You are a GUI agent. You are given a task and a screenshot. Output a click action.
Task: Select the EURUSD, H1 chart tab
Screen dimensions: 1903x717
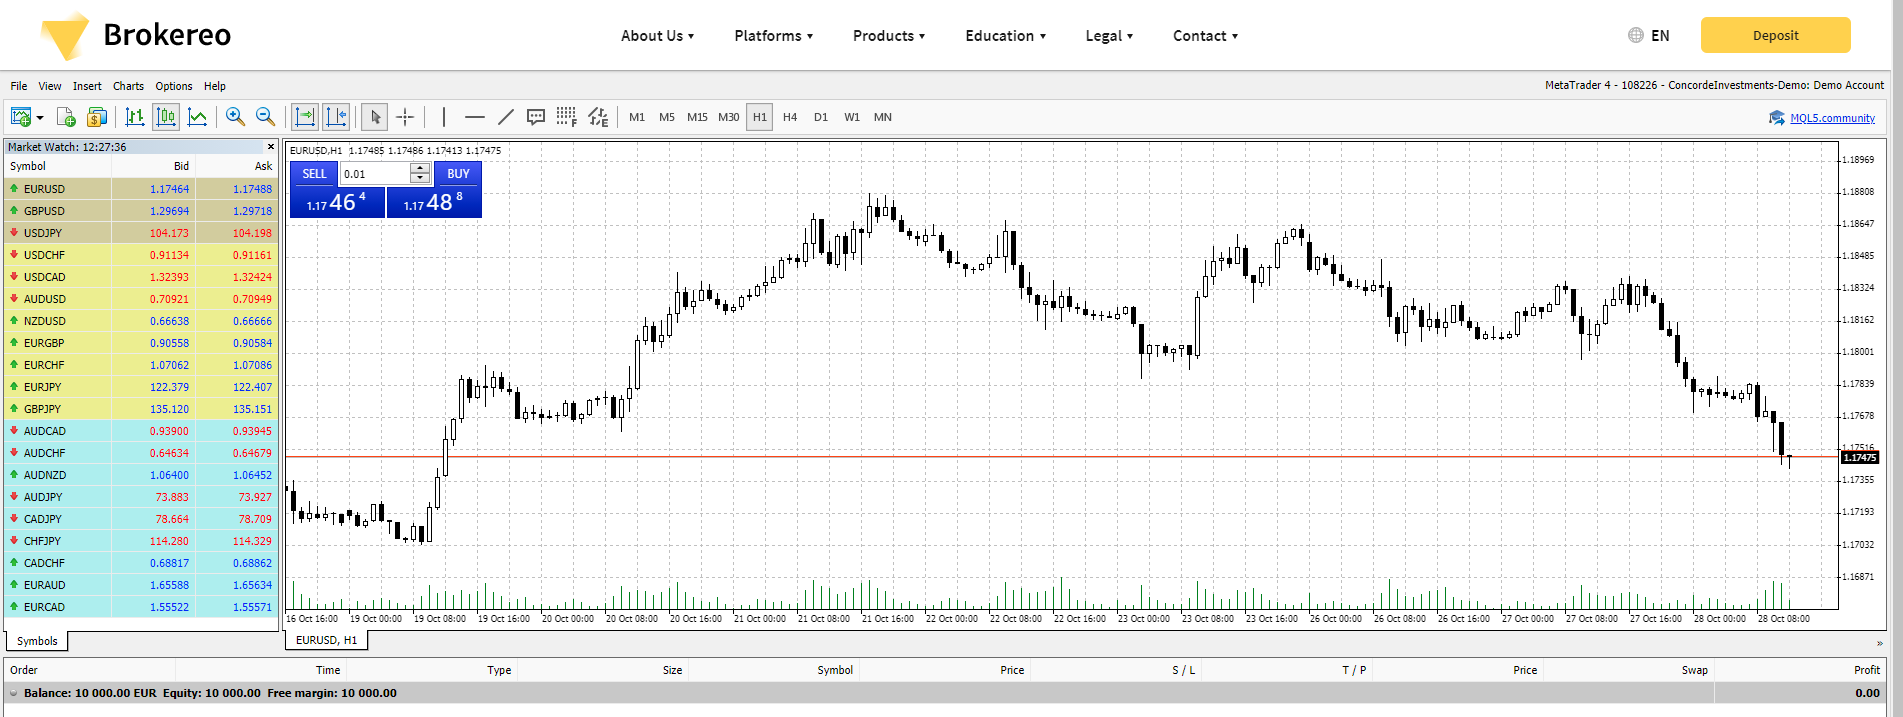[x=326, y=640]
